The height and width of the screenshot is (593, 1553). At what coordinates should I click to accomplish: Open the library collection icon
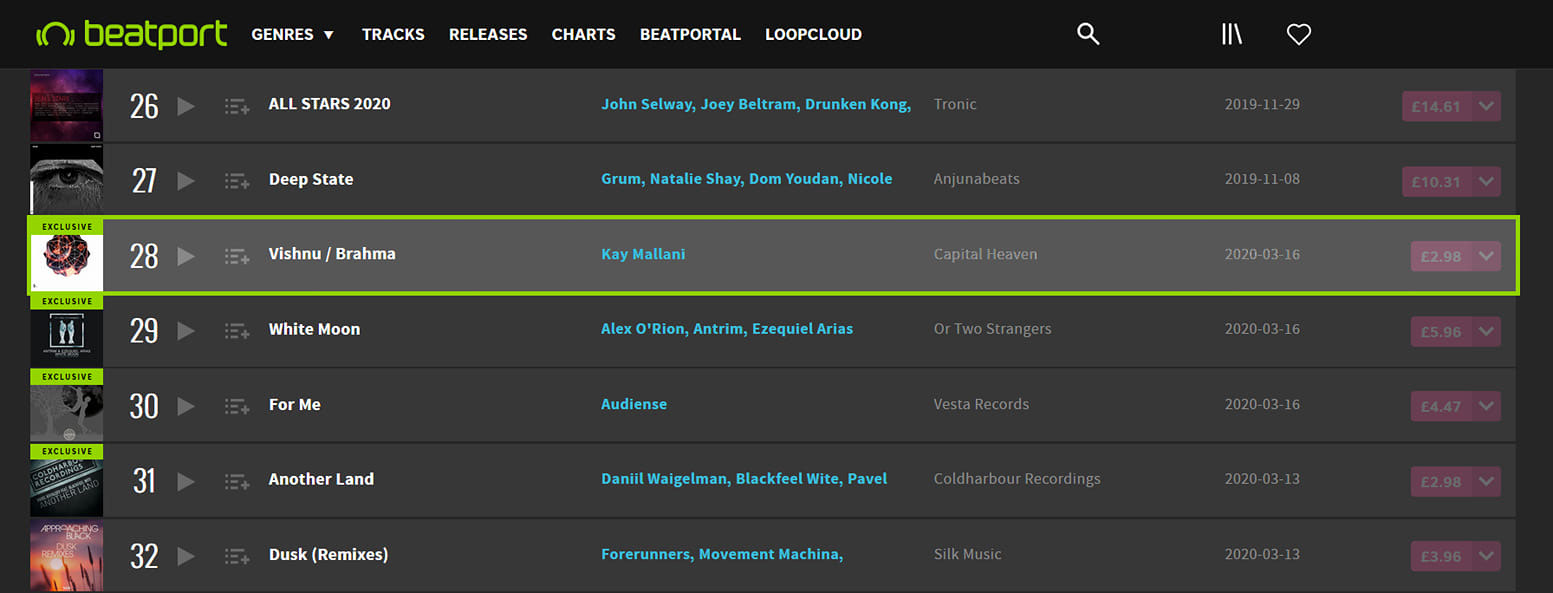1231,34
